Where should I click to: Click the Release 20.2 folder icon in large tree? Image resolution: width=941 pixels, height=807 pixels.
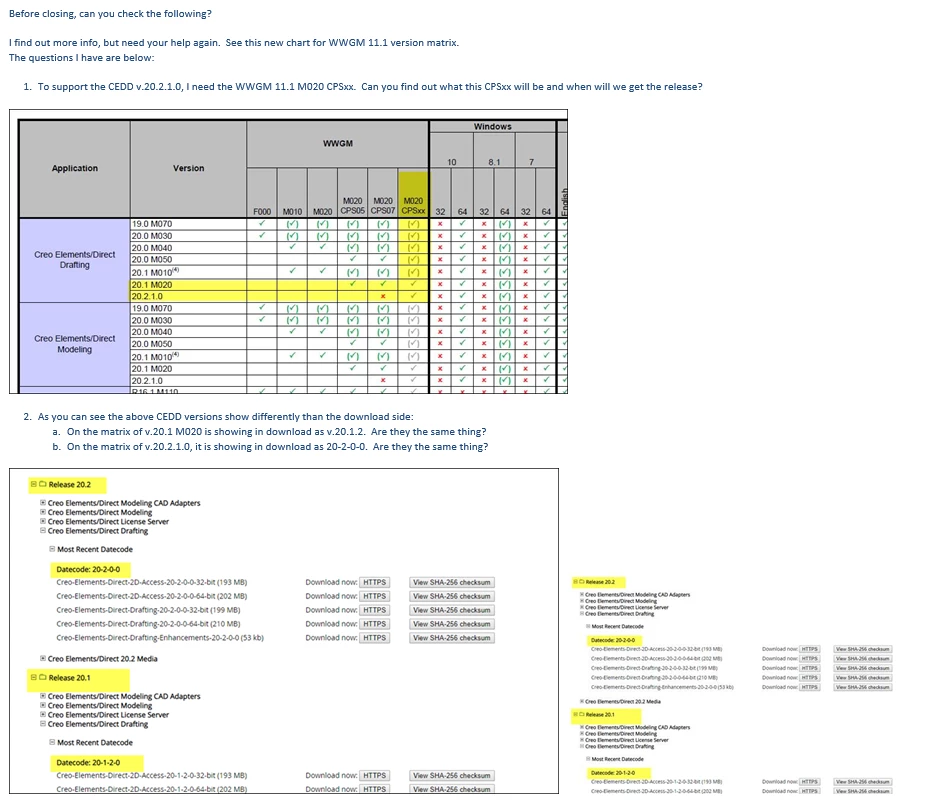[43, 484]
